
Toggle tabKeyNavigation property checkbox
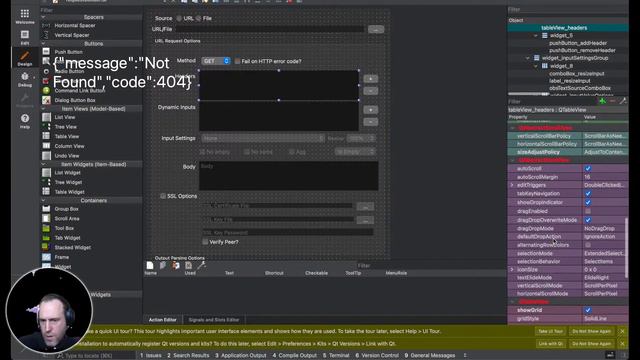588,194
